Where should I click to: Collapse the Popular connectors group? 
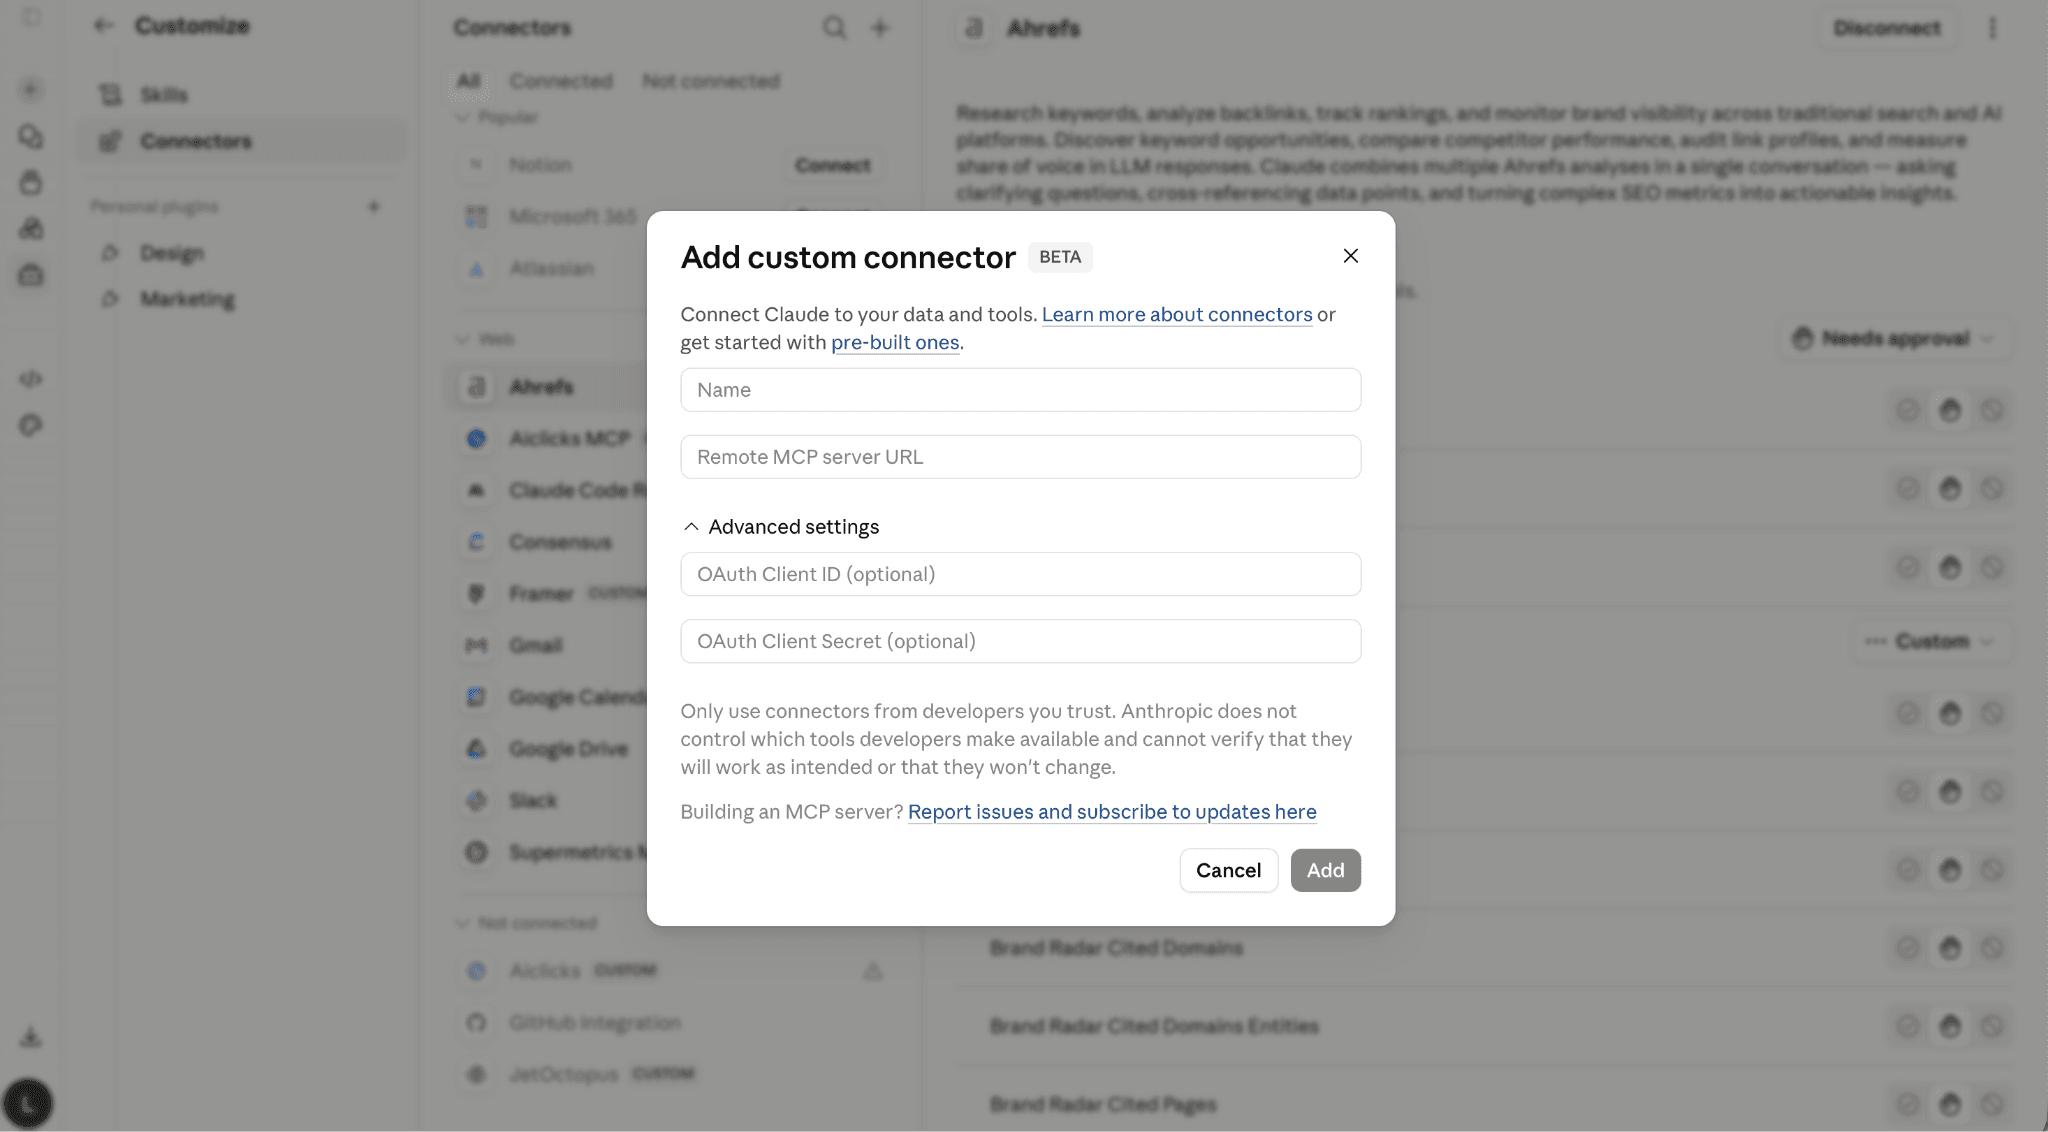[x=462, y=117]
